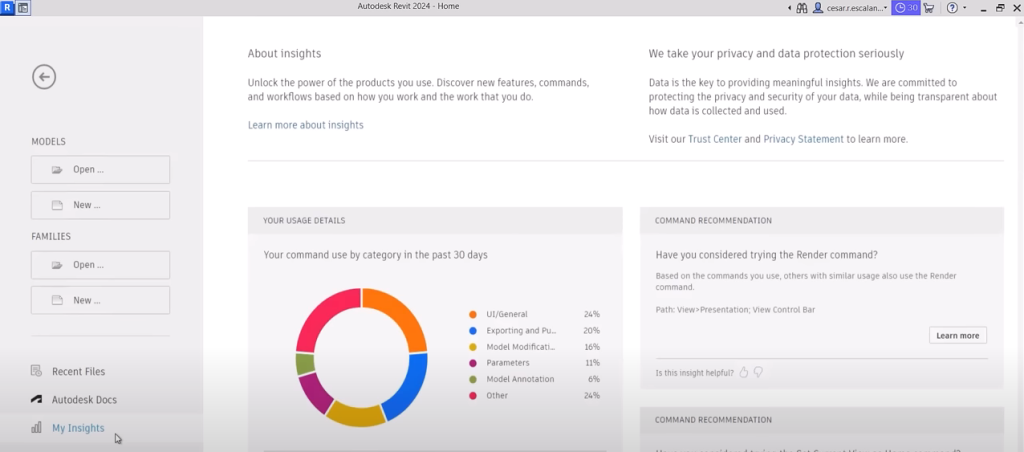
Task: Click the blue Exporting legend dot
Action: click(x=473, y=331)
